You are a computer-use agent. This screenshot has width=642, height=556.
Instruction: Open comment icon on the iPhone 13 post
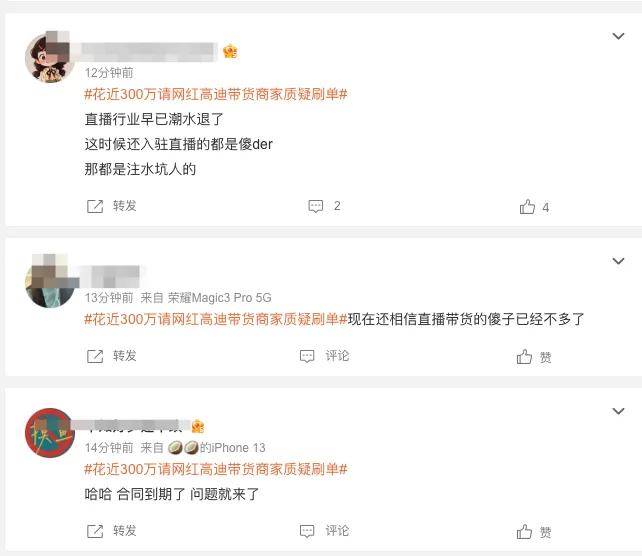(x=307, y=531)
